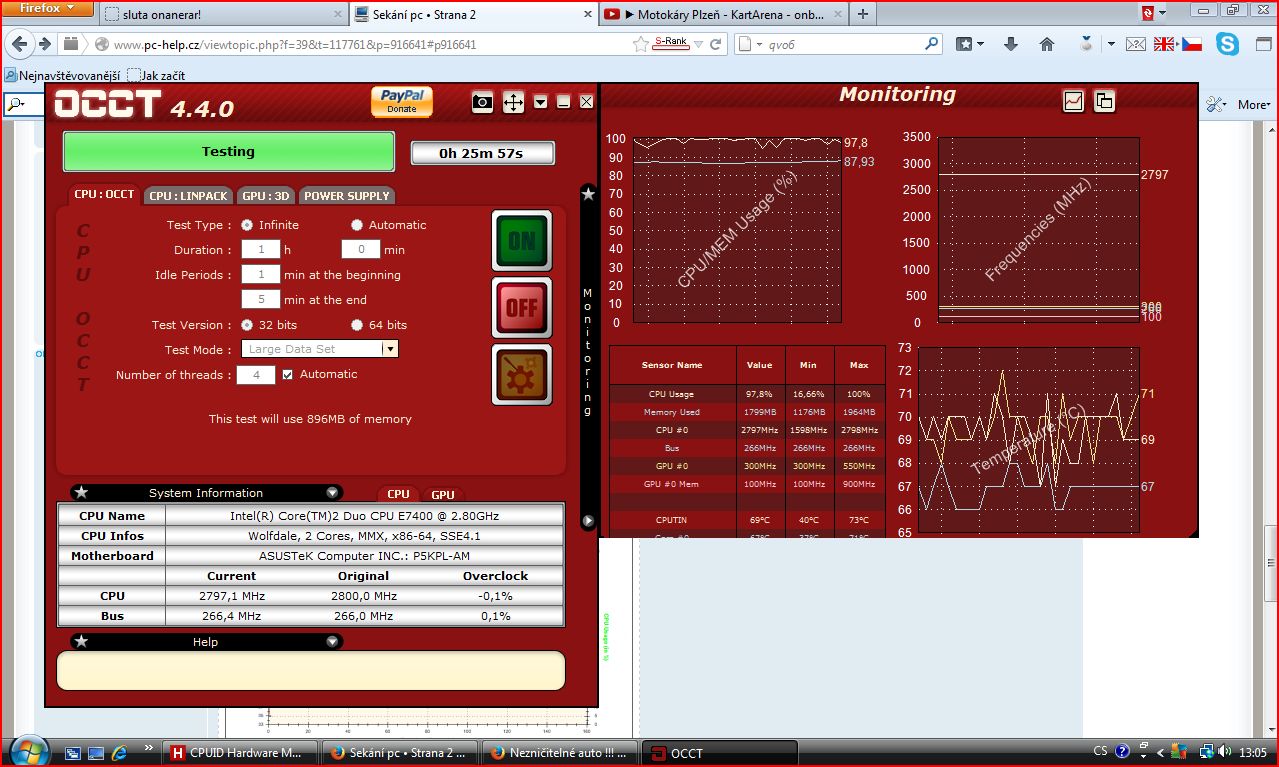The width and height of the screenshot is (1279, 767).
Task: Switch to the CPU:LINPACK tab
Action: click(188, 196)
